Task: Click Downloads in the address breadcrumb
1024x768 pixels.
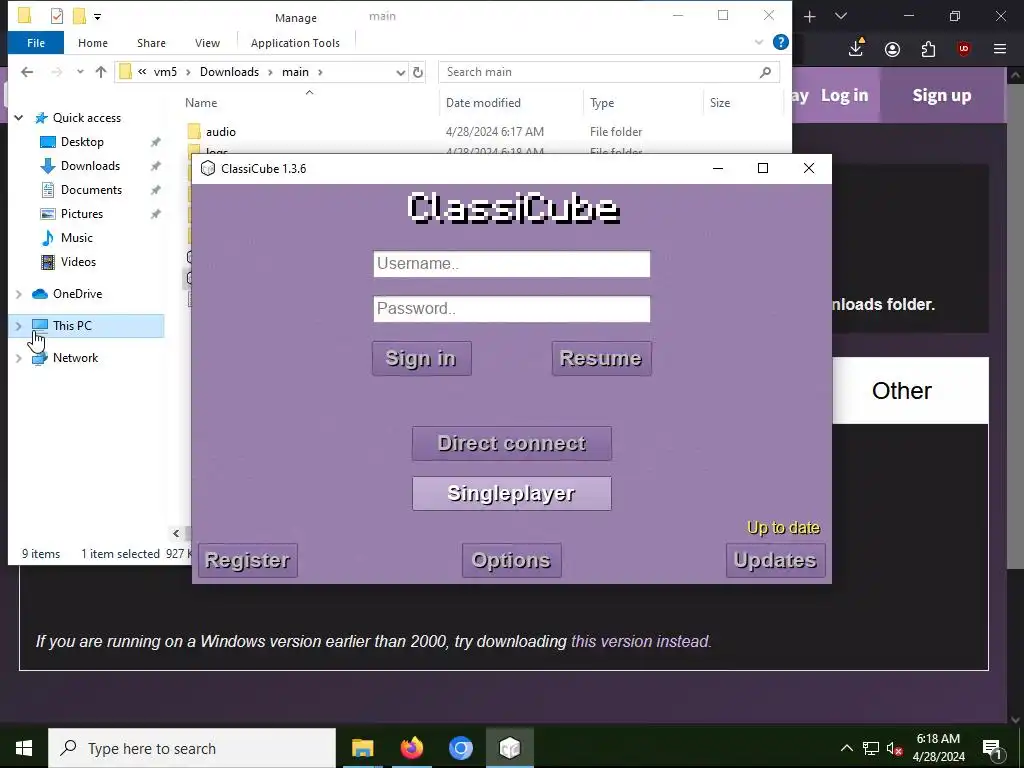Action: click(229, 72)
